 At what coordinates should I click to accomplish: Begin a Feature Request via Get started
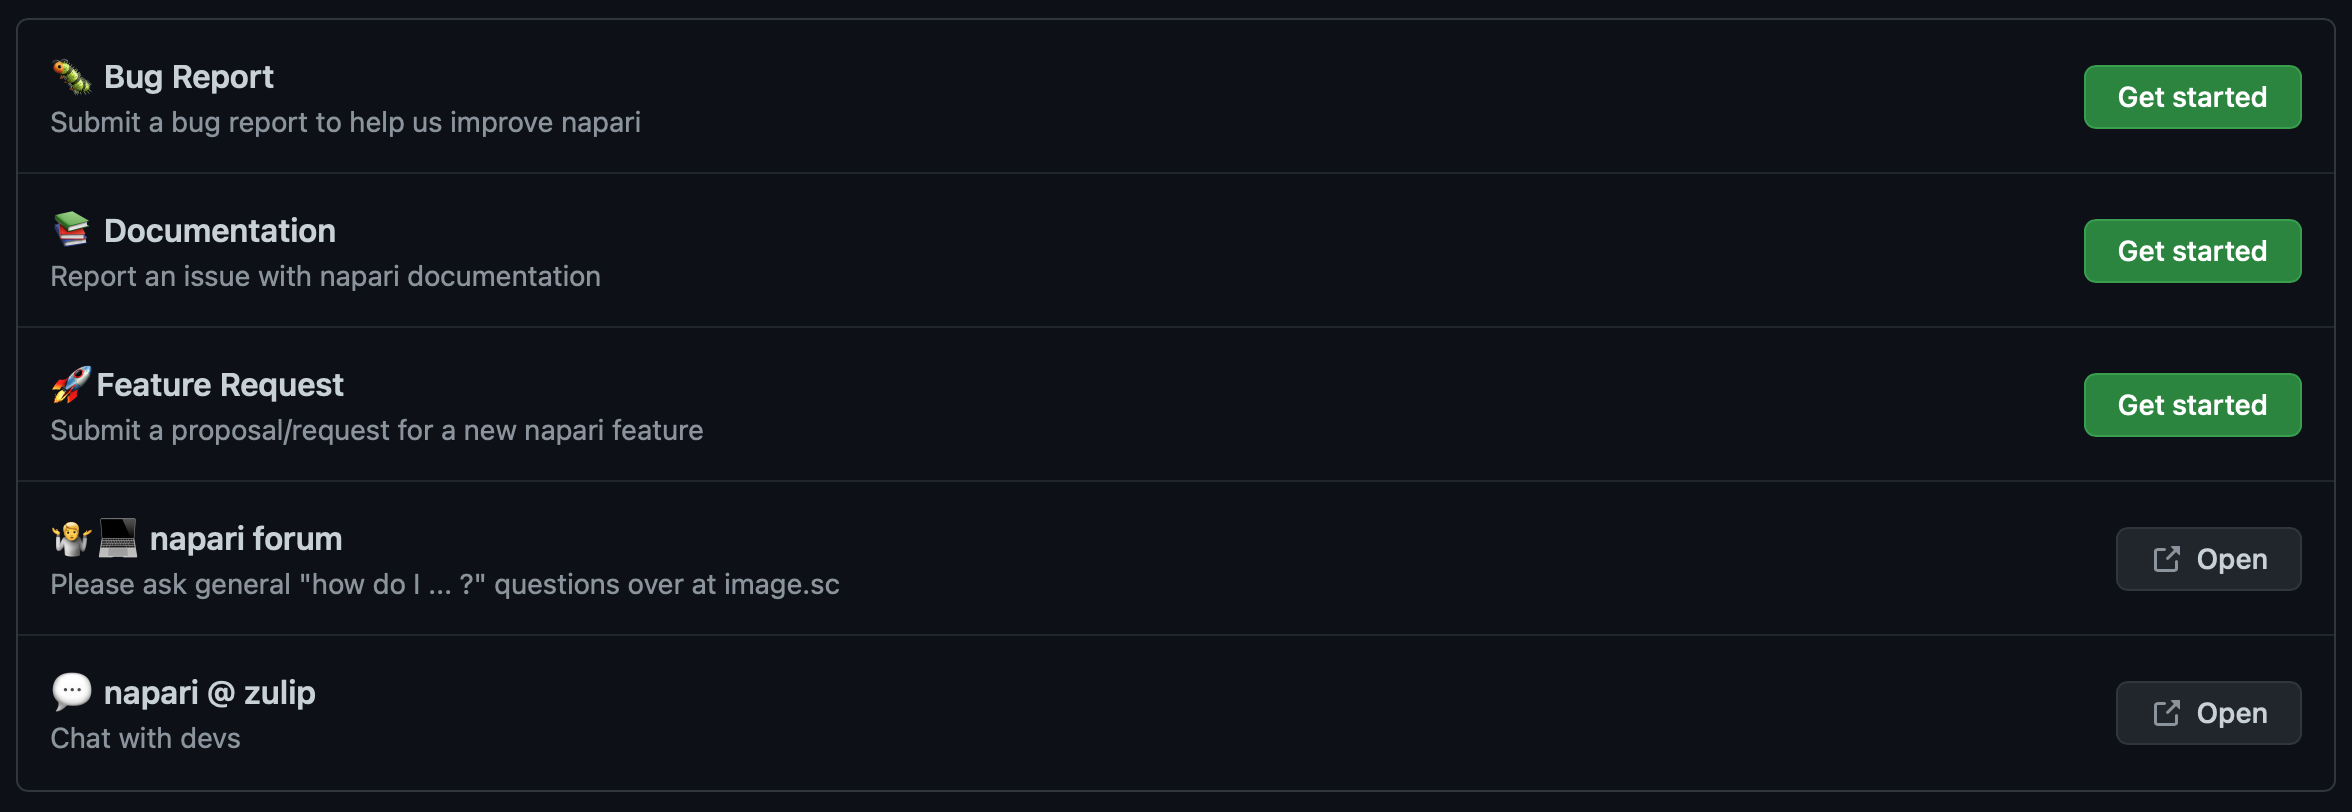[x=2192, y=405]
